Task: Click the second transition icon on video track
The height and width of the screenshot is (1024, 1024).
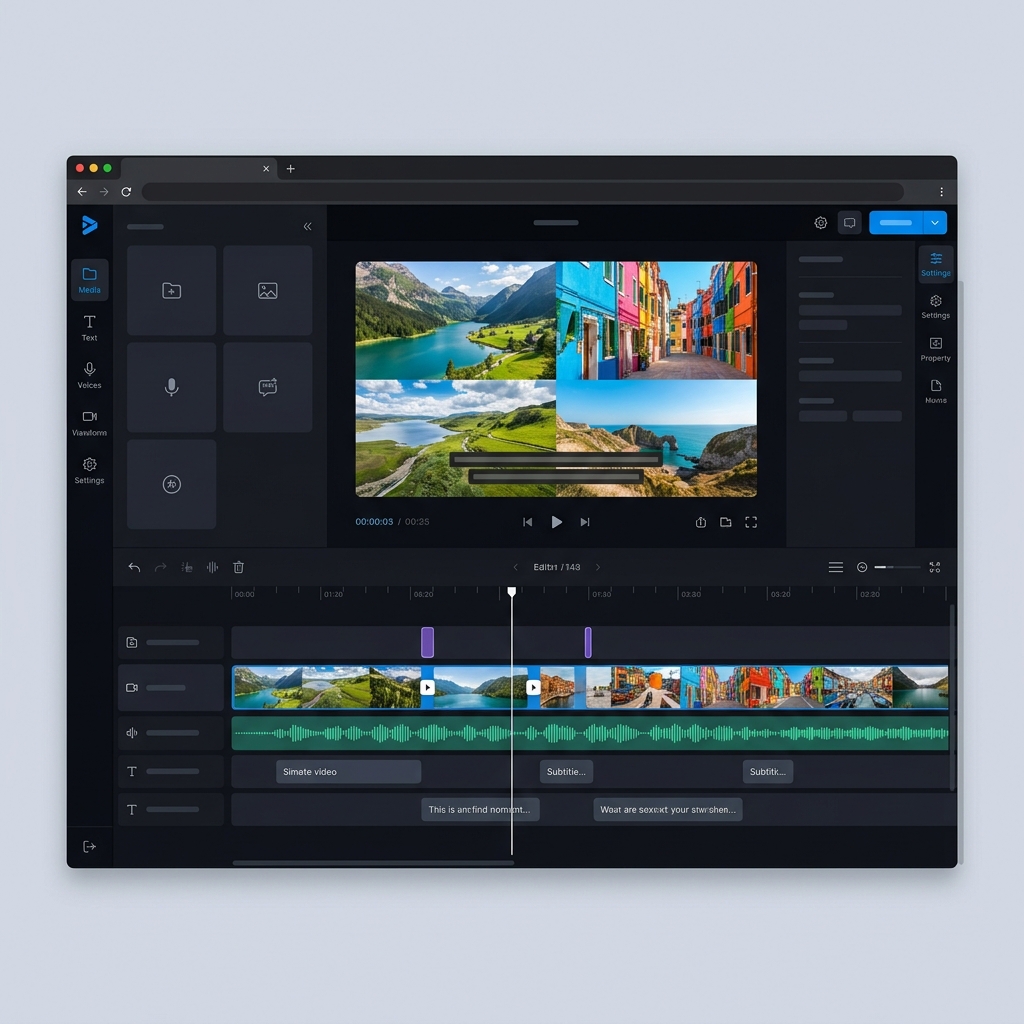Action: tap(533, 687)
